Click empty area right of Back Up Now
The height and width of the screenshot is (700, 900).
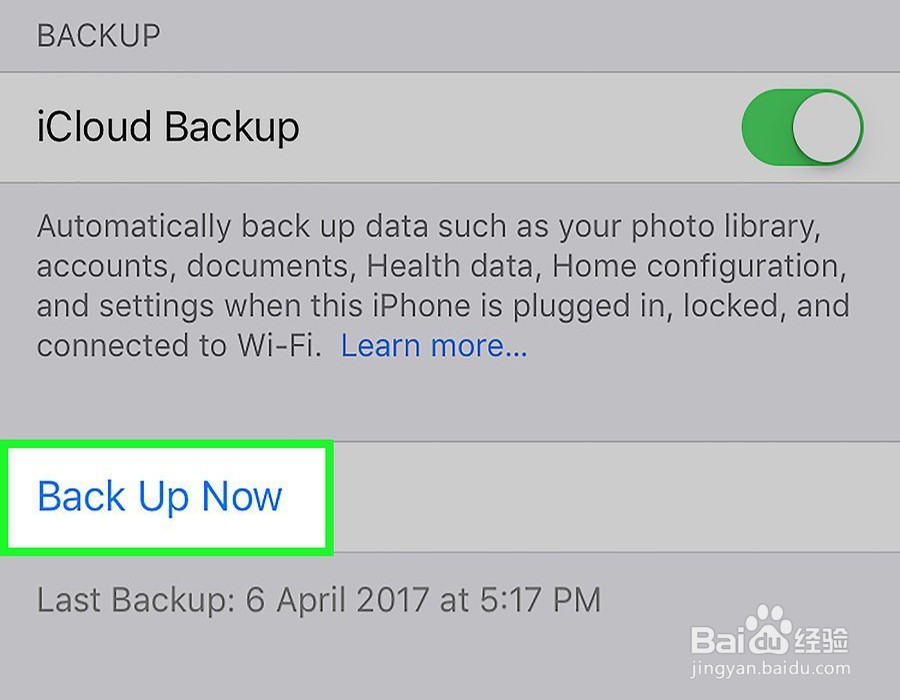[x=610, y=497]
